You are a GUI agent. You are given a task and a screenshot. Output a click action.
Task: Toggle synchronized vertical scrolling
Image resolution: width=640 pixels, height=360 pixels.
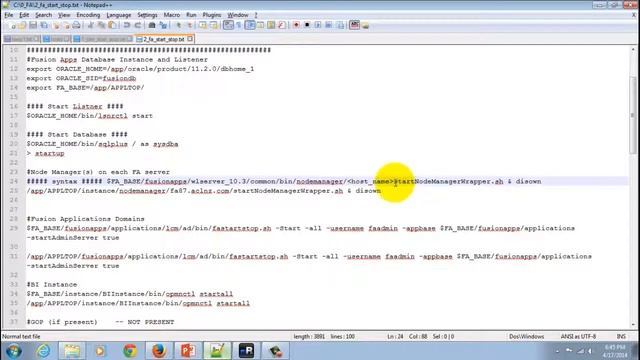[202, 25]
